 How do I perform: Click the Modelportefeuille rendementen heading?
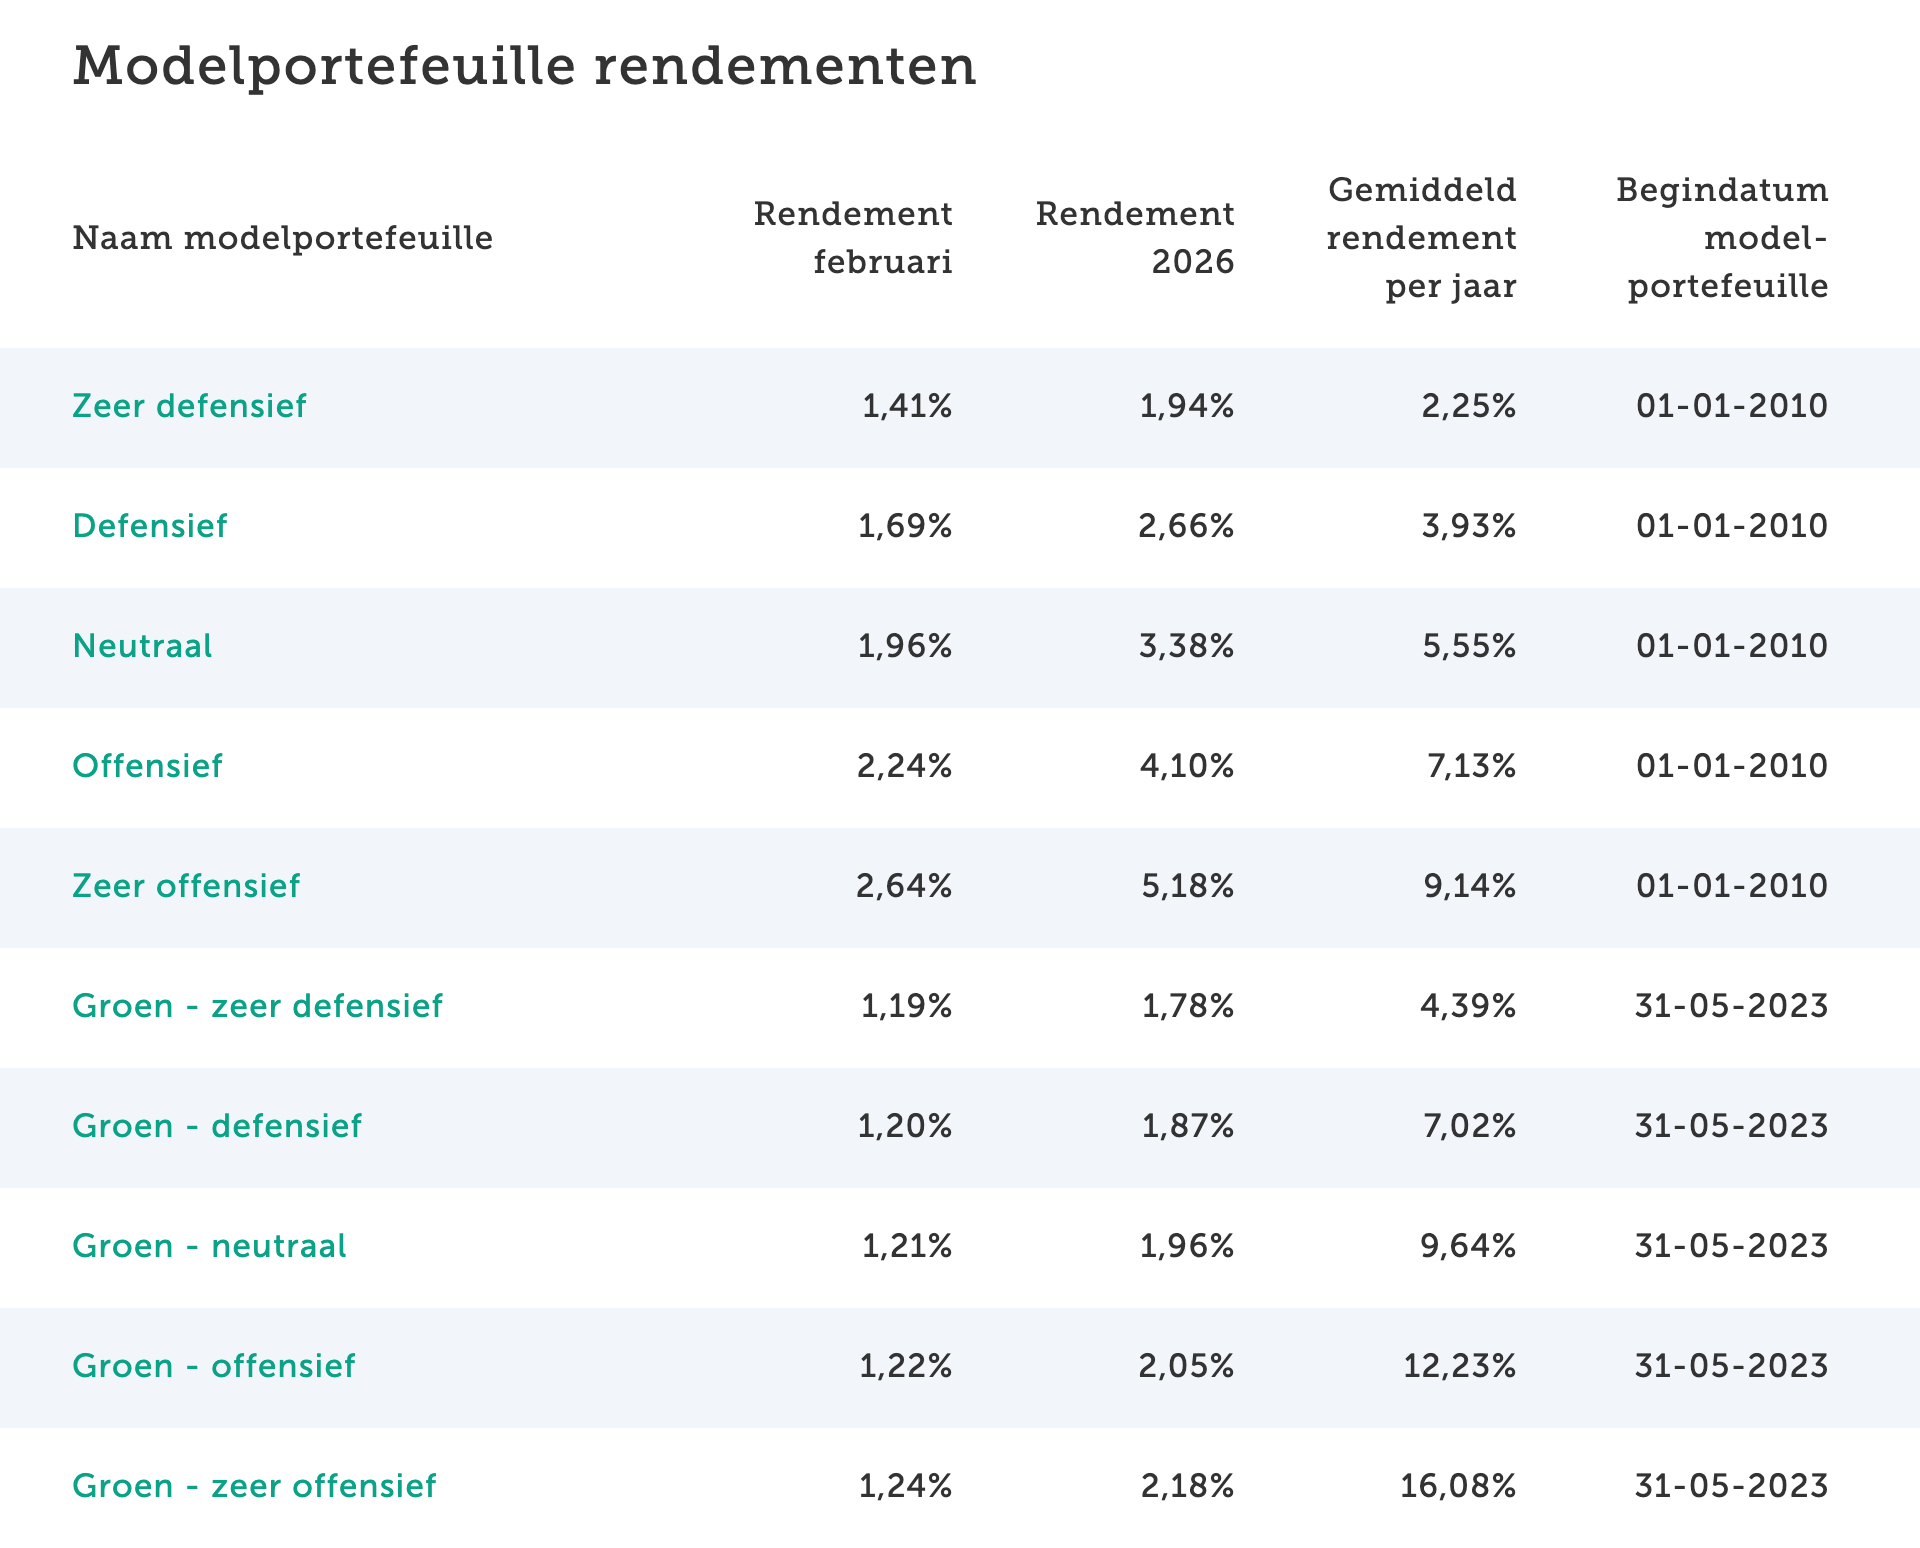[x=524, y=66]
